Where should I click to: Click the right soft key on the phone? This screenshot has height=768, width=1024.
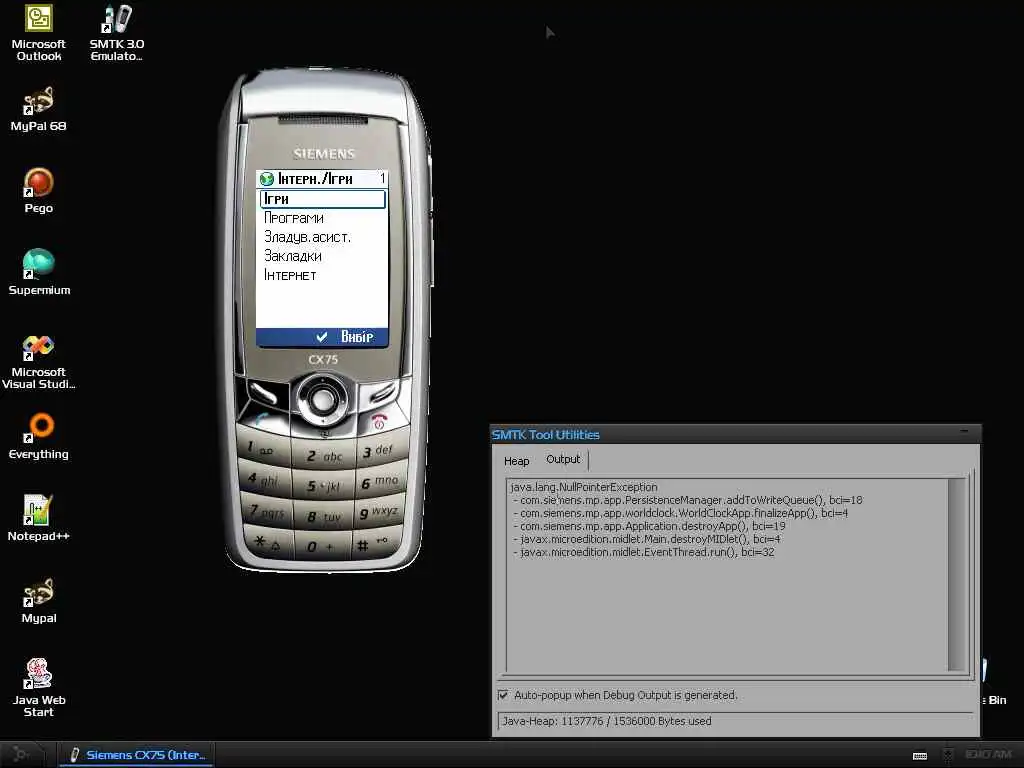pyautogui.click(x=382, y=393)
